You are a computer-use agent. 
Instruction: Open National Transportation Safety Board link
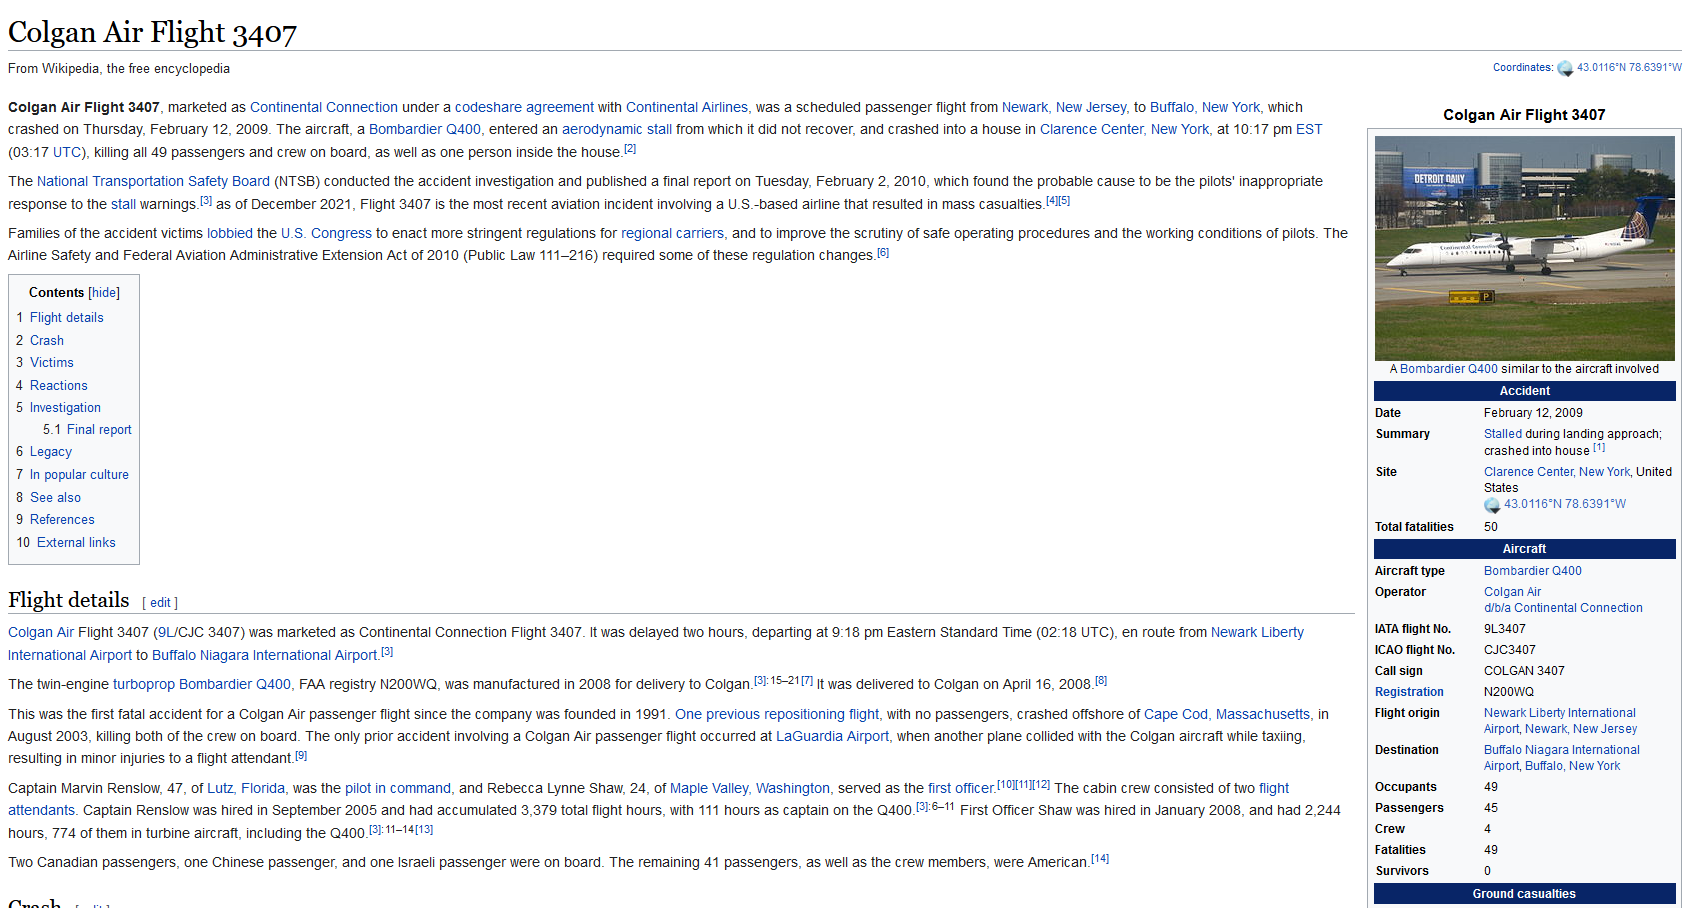[153, 182]
